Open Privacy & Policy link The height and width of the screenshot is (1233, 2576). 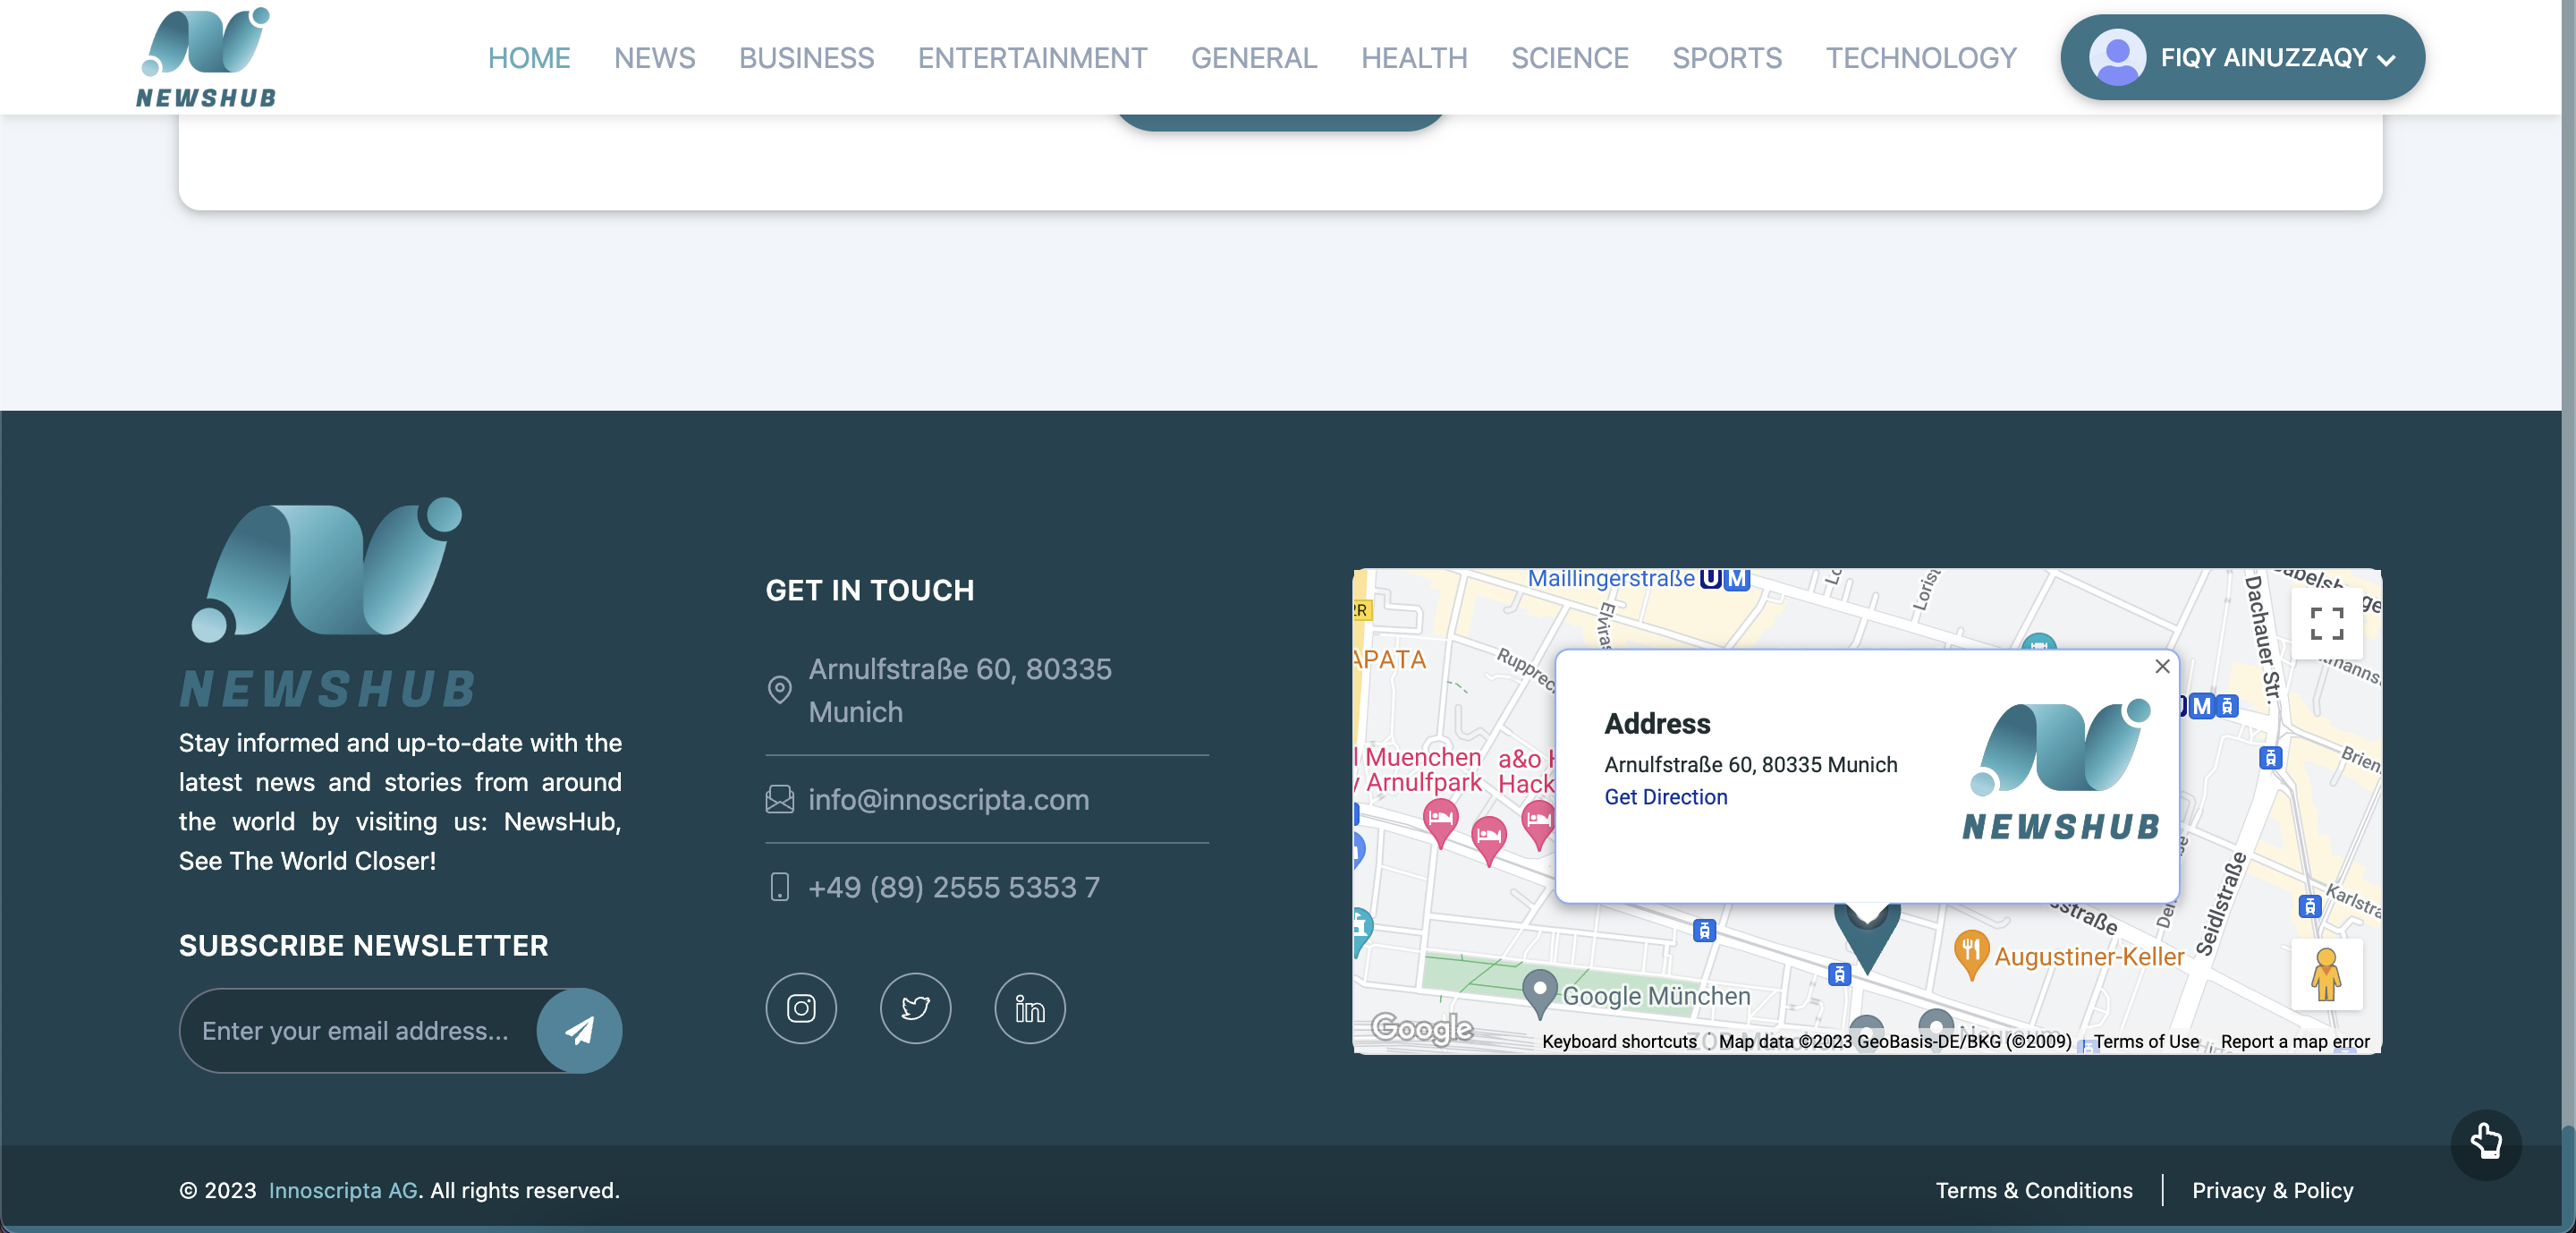pos(2272,1190)
